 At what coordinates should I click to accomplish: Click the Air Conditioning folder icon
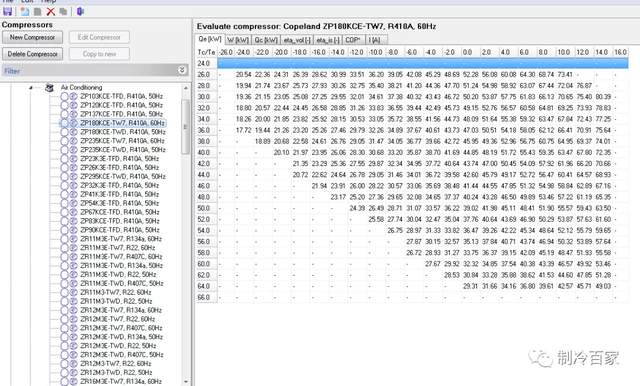49,87
